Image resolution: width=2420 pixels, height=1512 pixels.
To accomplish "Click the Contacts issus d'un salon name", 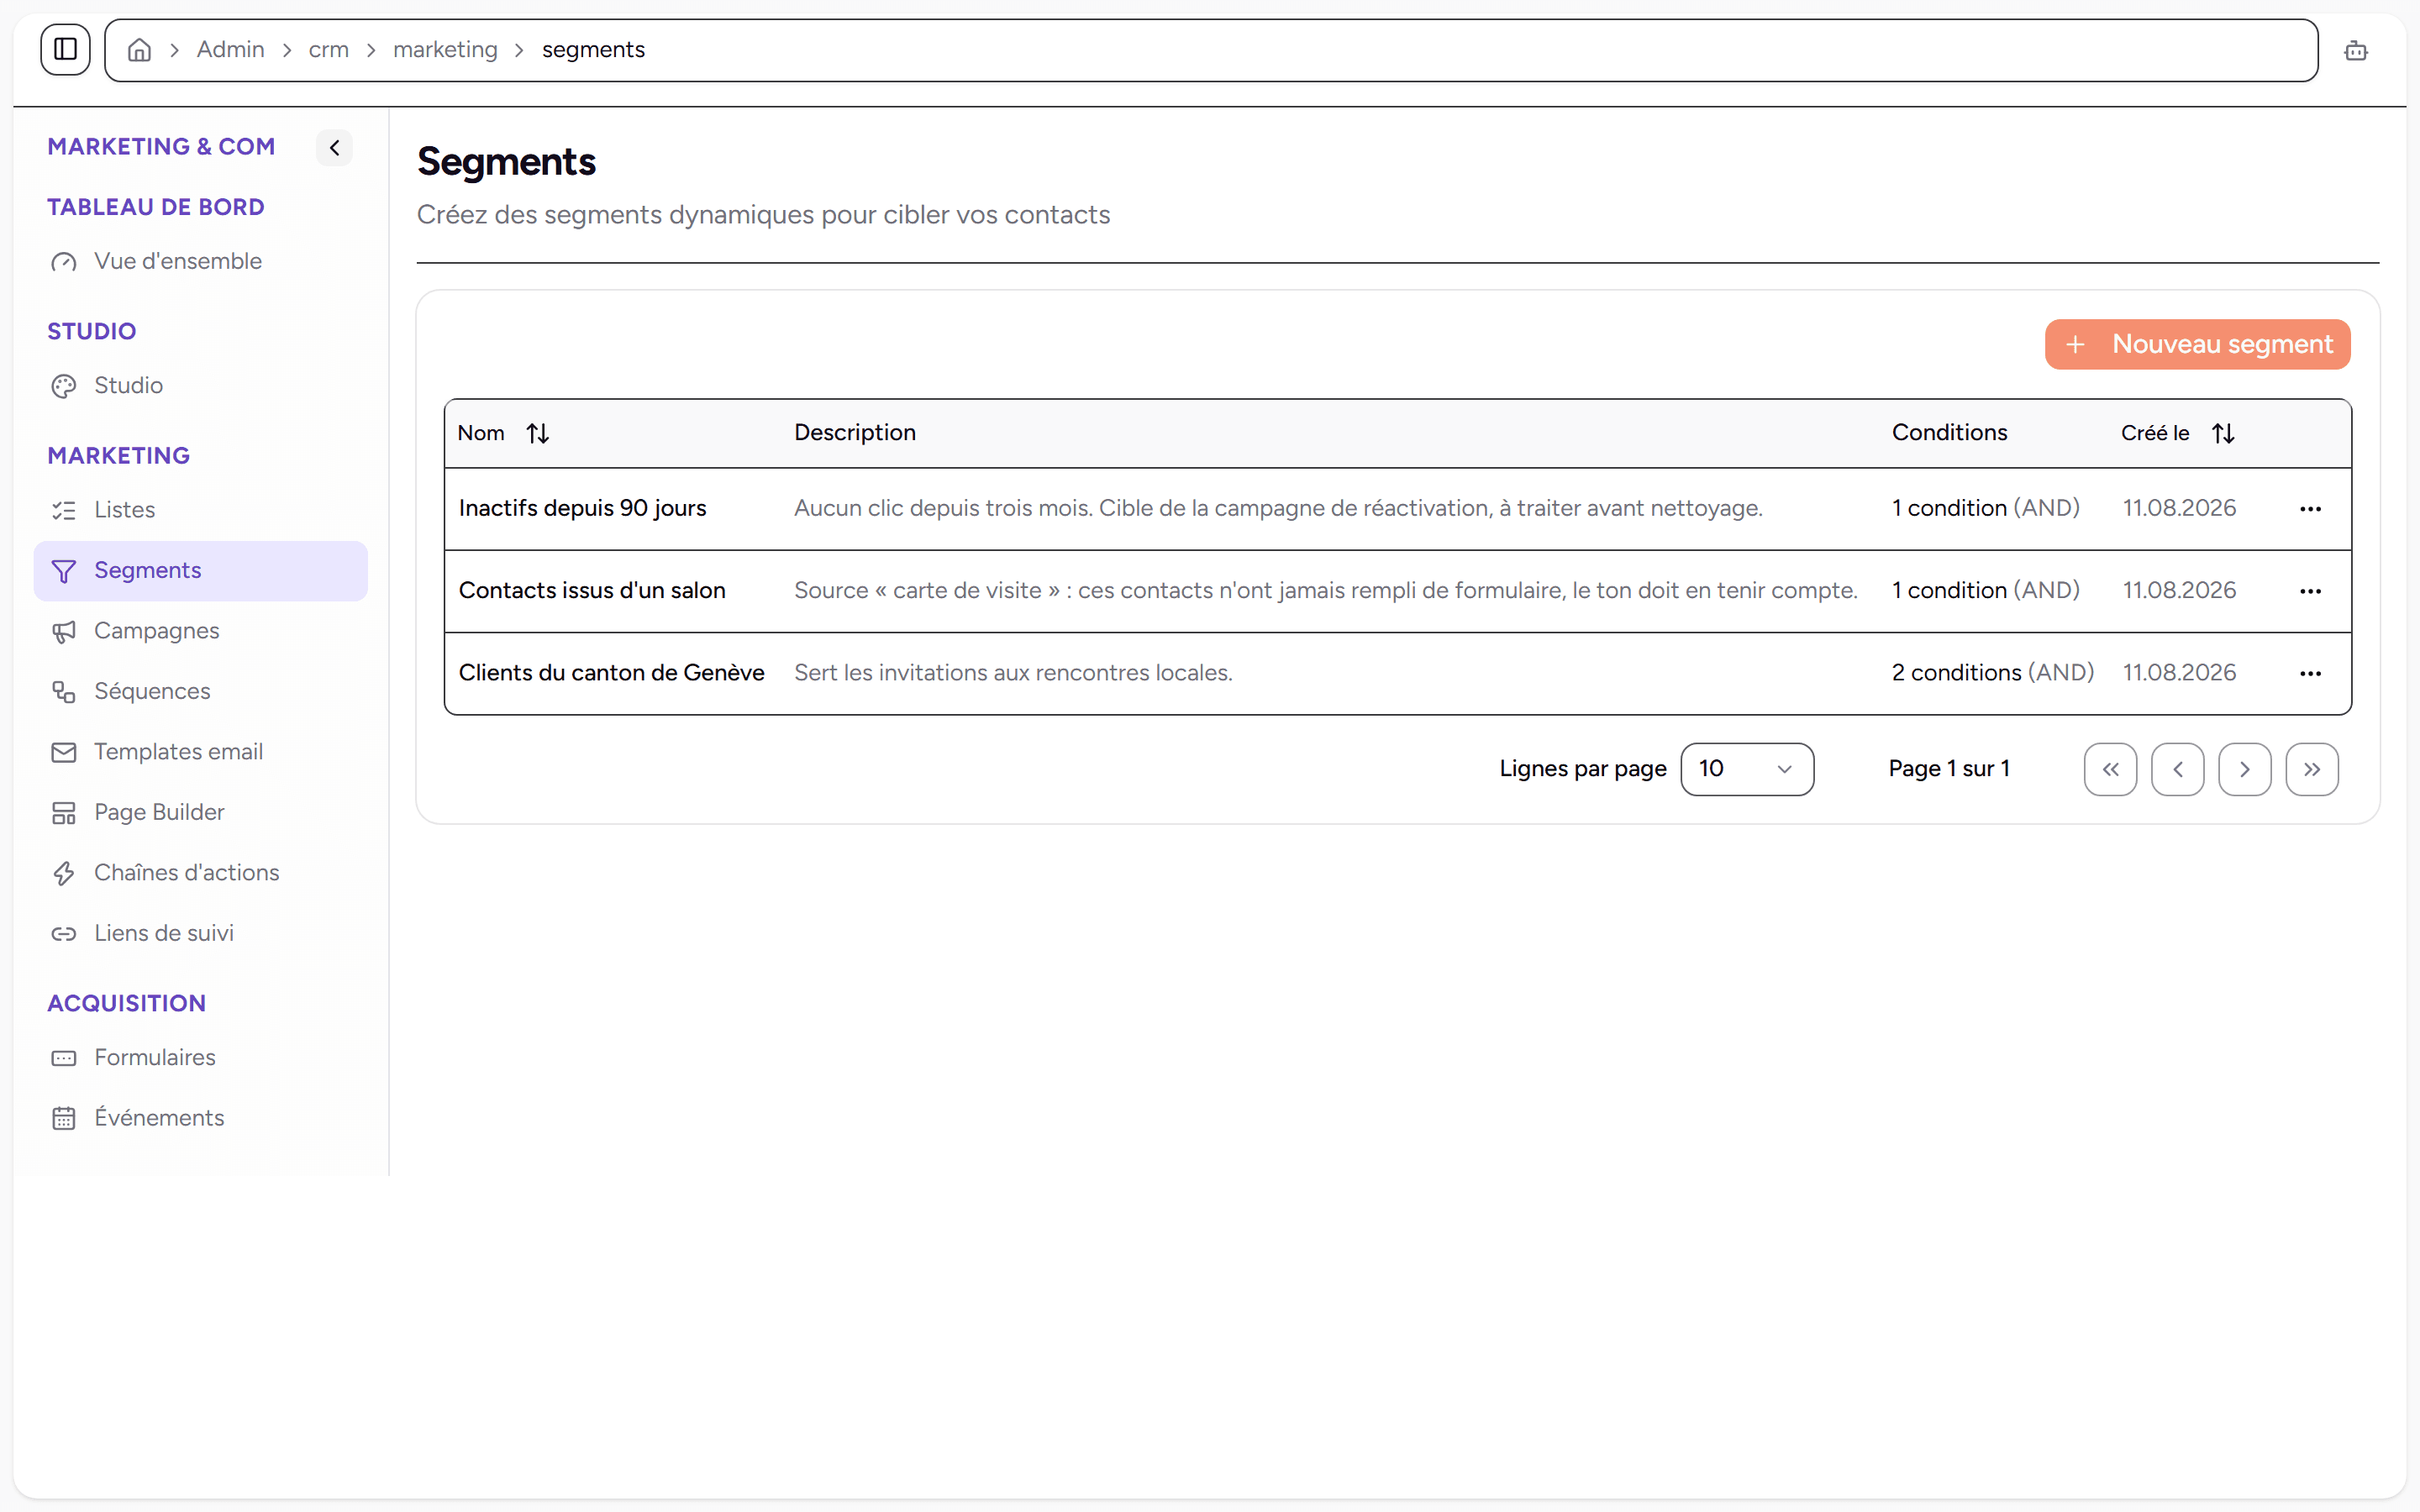I will tap(592, 590).
